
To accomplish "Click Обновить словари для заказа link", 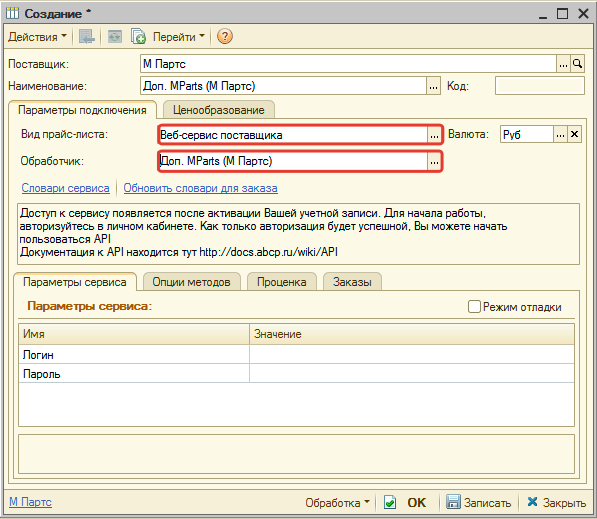I will pos(200,188).
